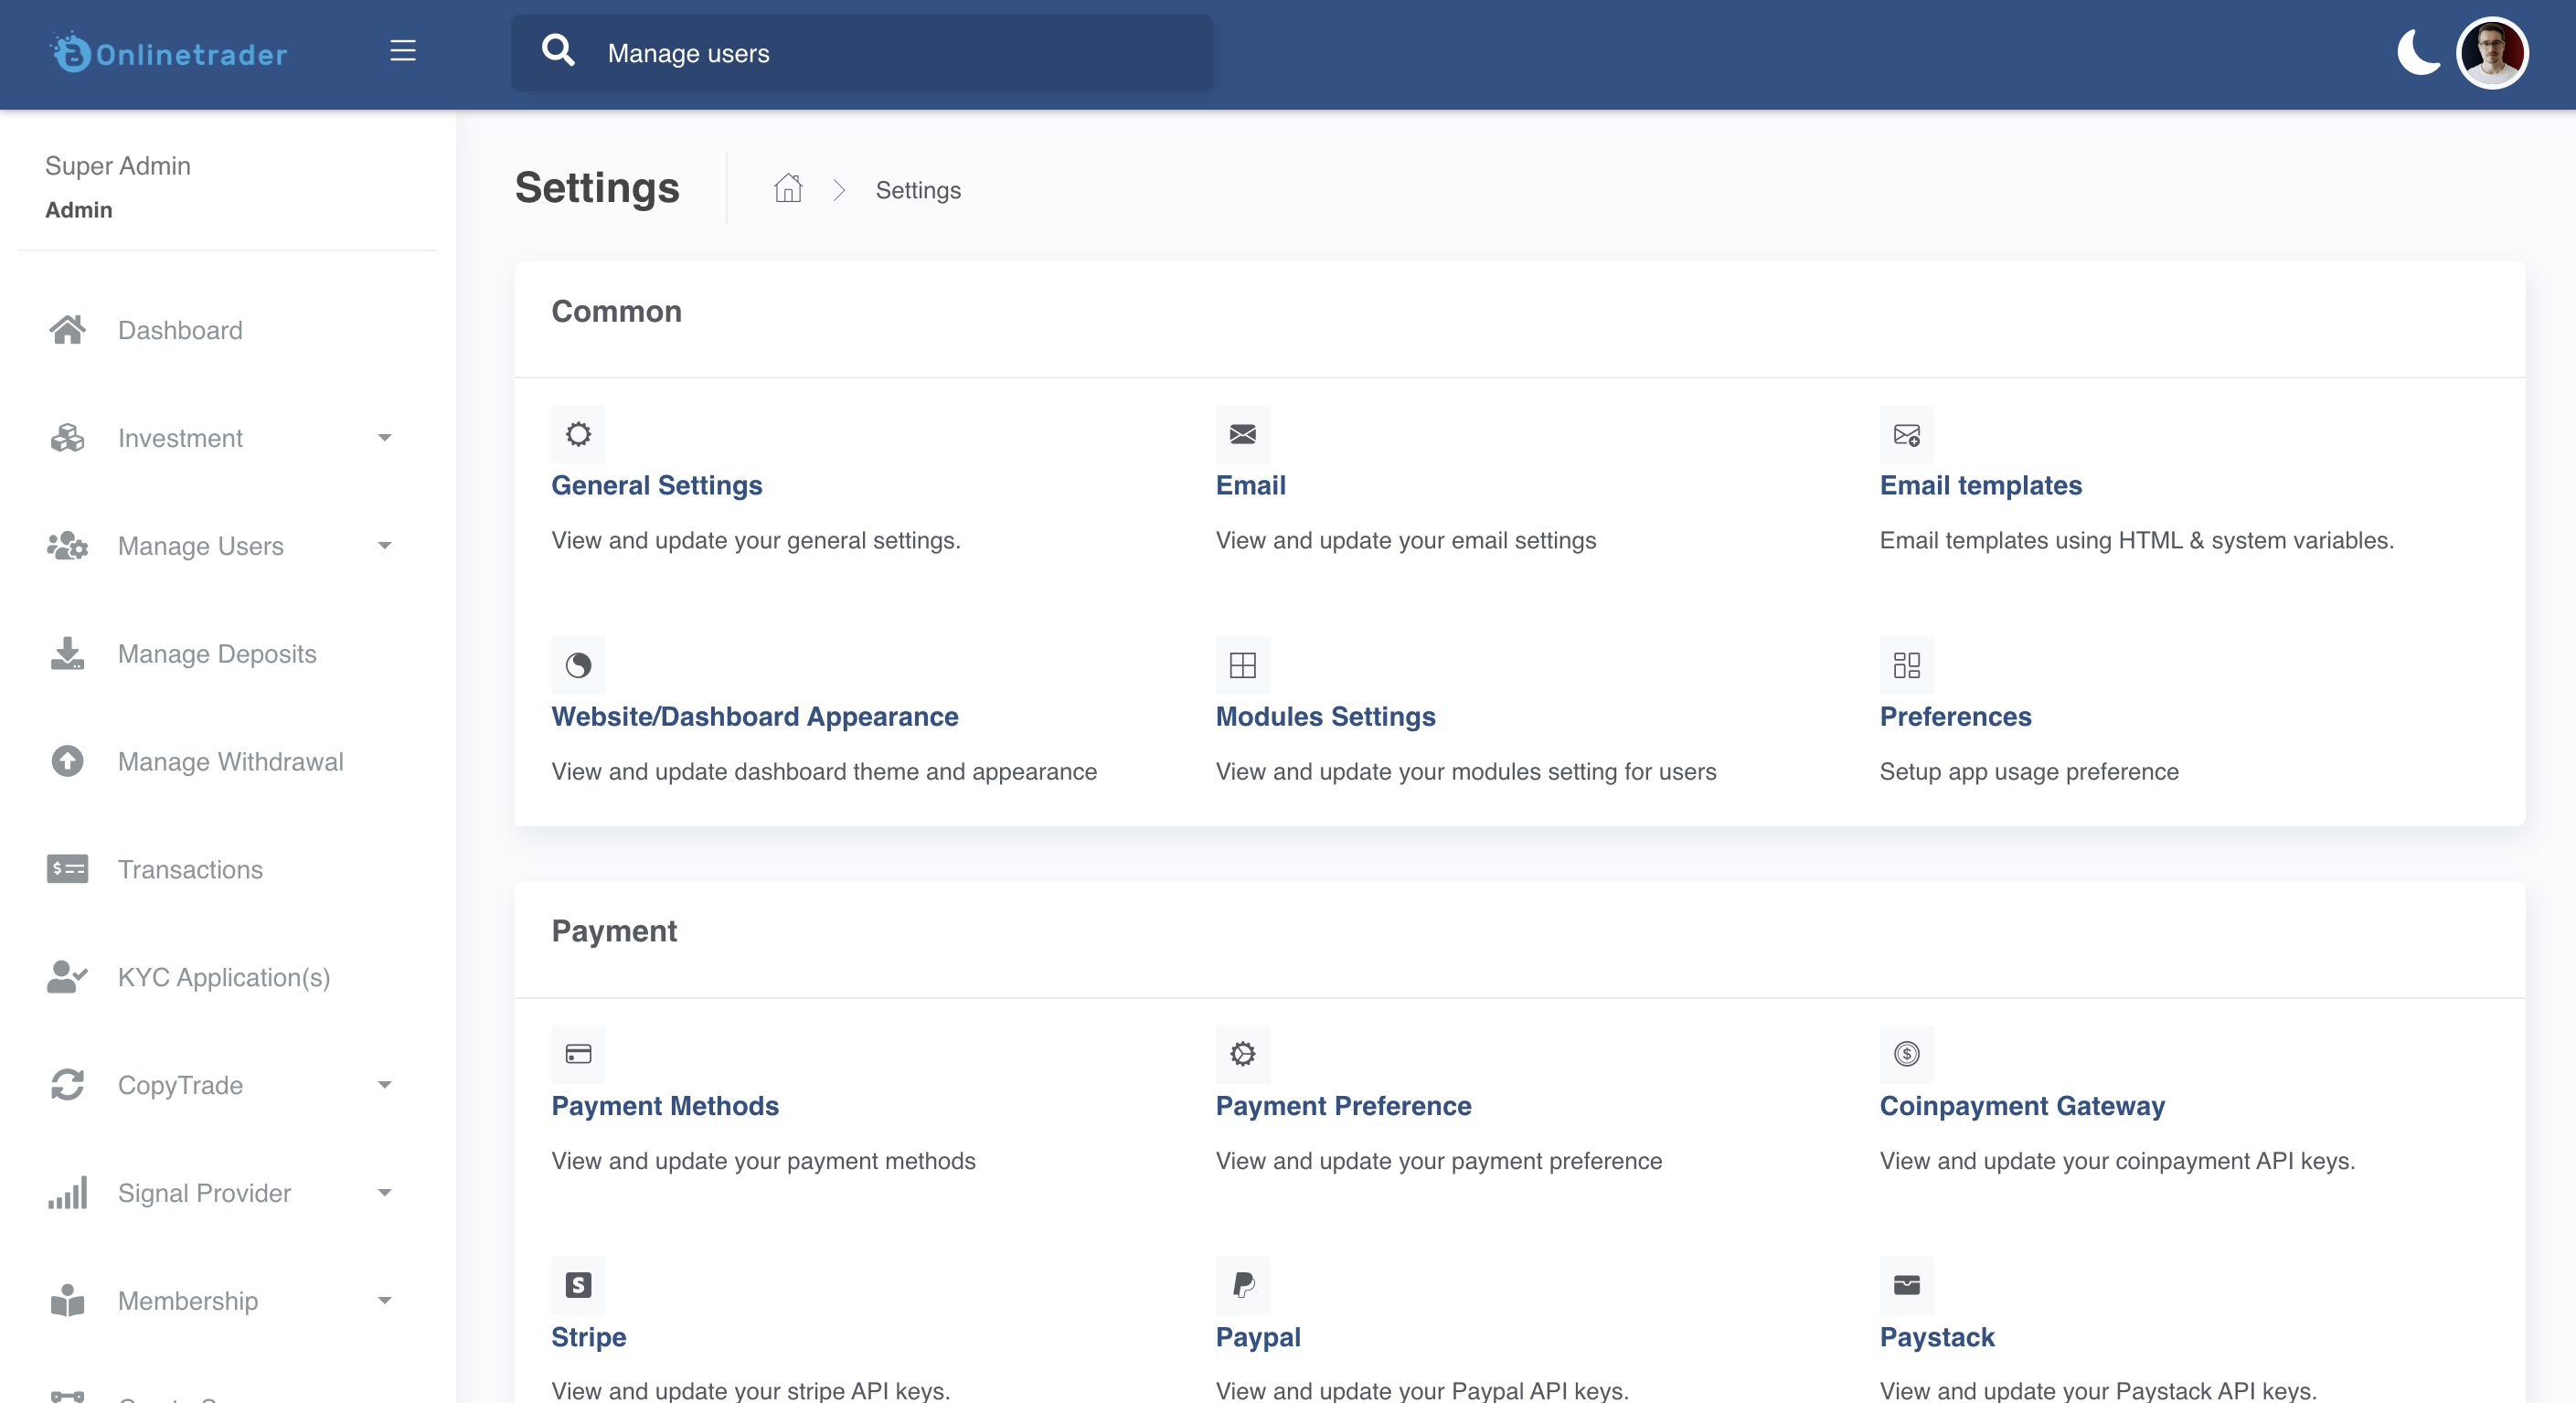2576x1403 pixels.
Task: Expand the Signal Provider dropdown arrow
Action: (385, 1193)
